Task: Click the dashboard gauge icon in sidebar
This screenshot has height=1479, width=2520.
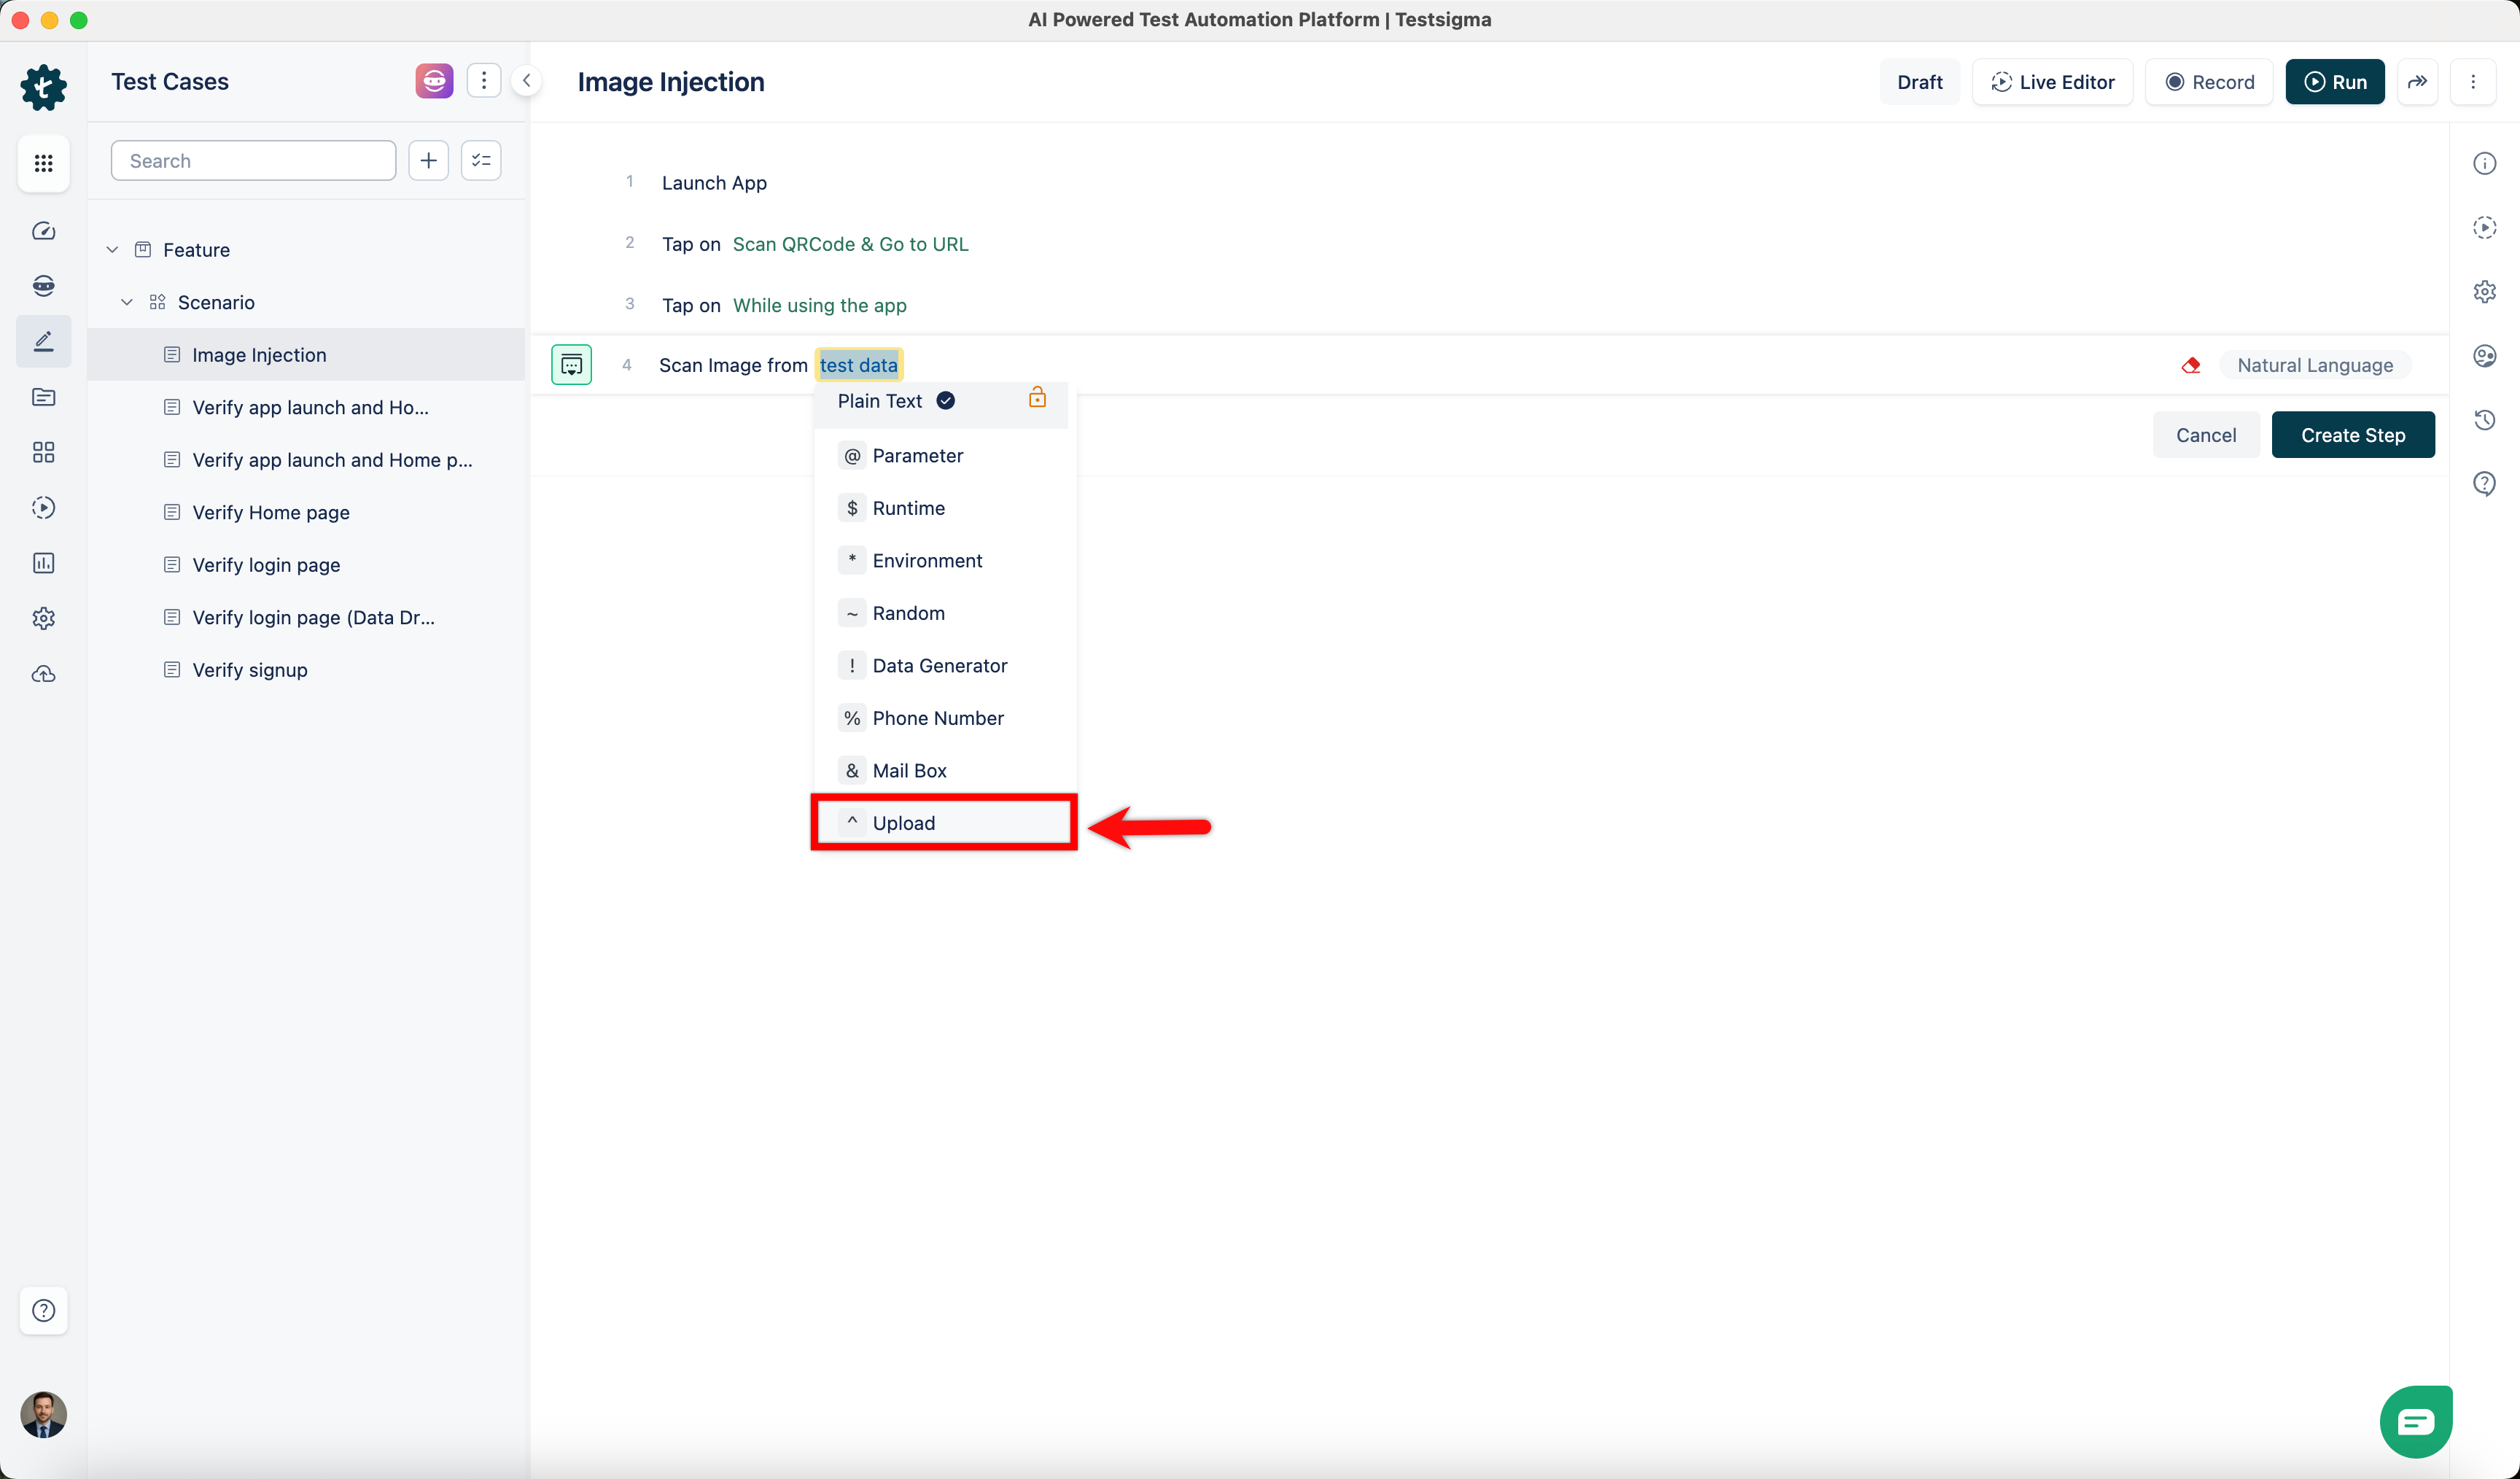Action: 43,231
